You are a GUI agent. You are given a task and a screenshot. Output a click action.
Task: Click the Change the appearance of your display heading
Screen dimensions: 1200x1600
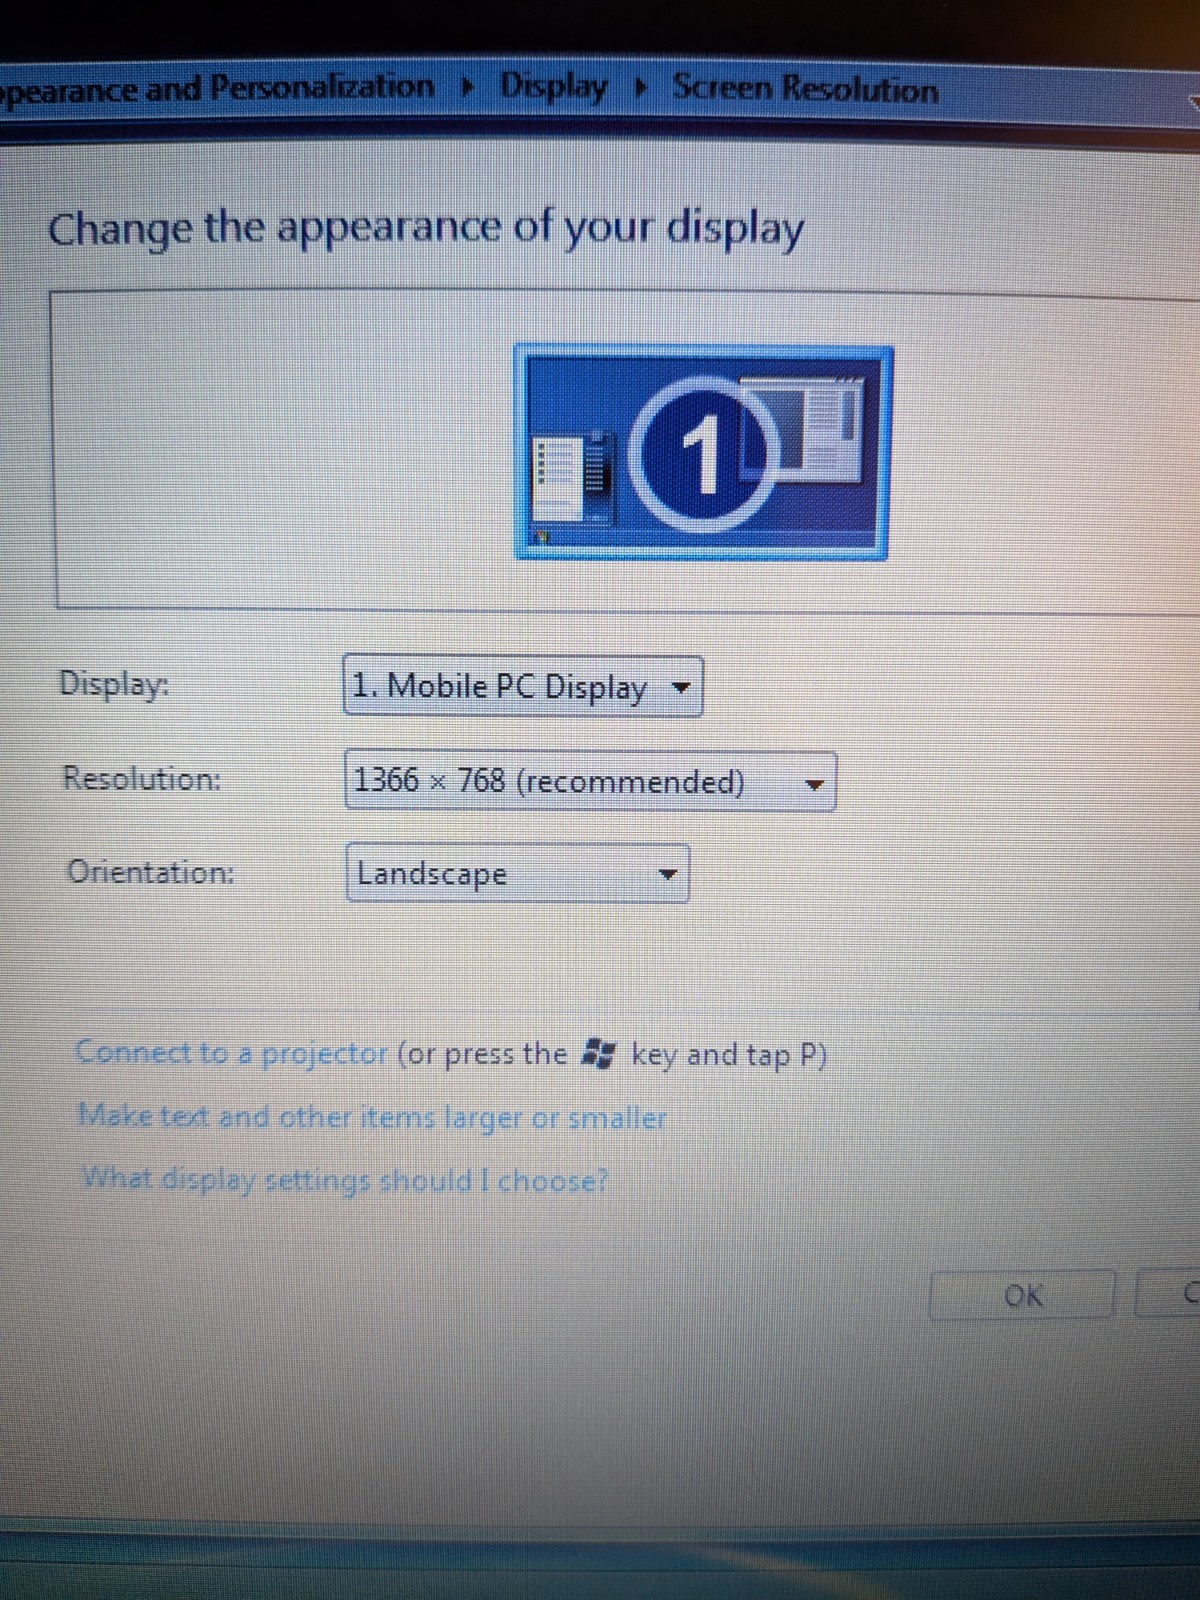coord(426,229)
